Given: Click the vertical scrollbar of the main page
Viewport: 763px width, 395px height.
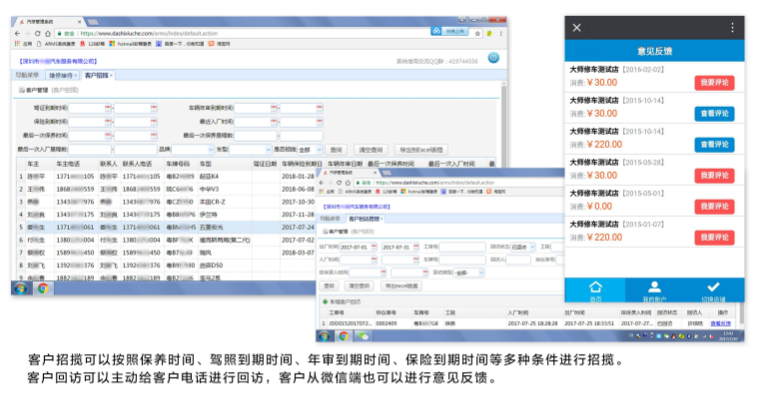Looking at the screenshot, I should (x=504, y=126).
